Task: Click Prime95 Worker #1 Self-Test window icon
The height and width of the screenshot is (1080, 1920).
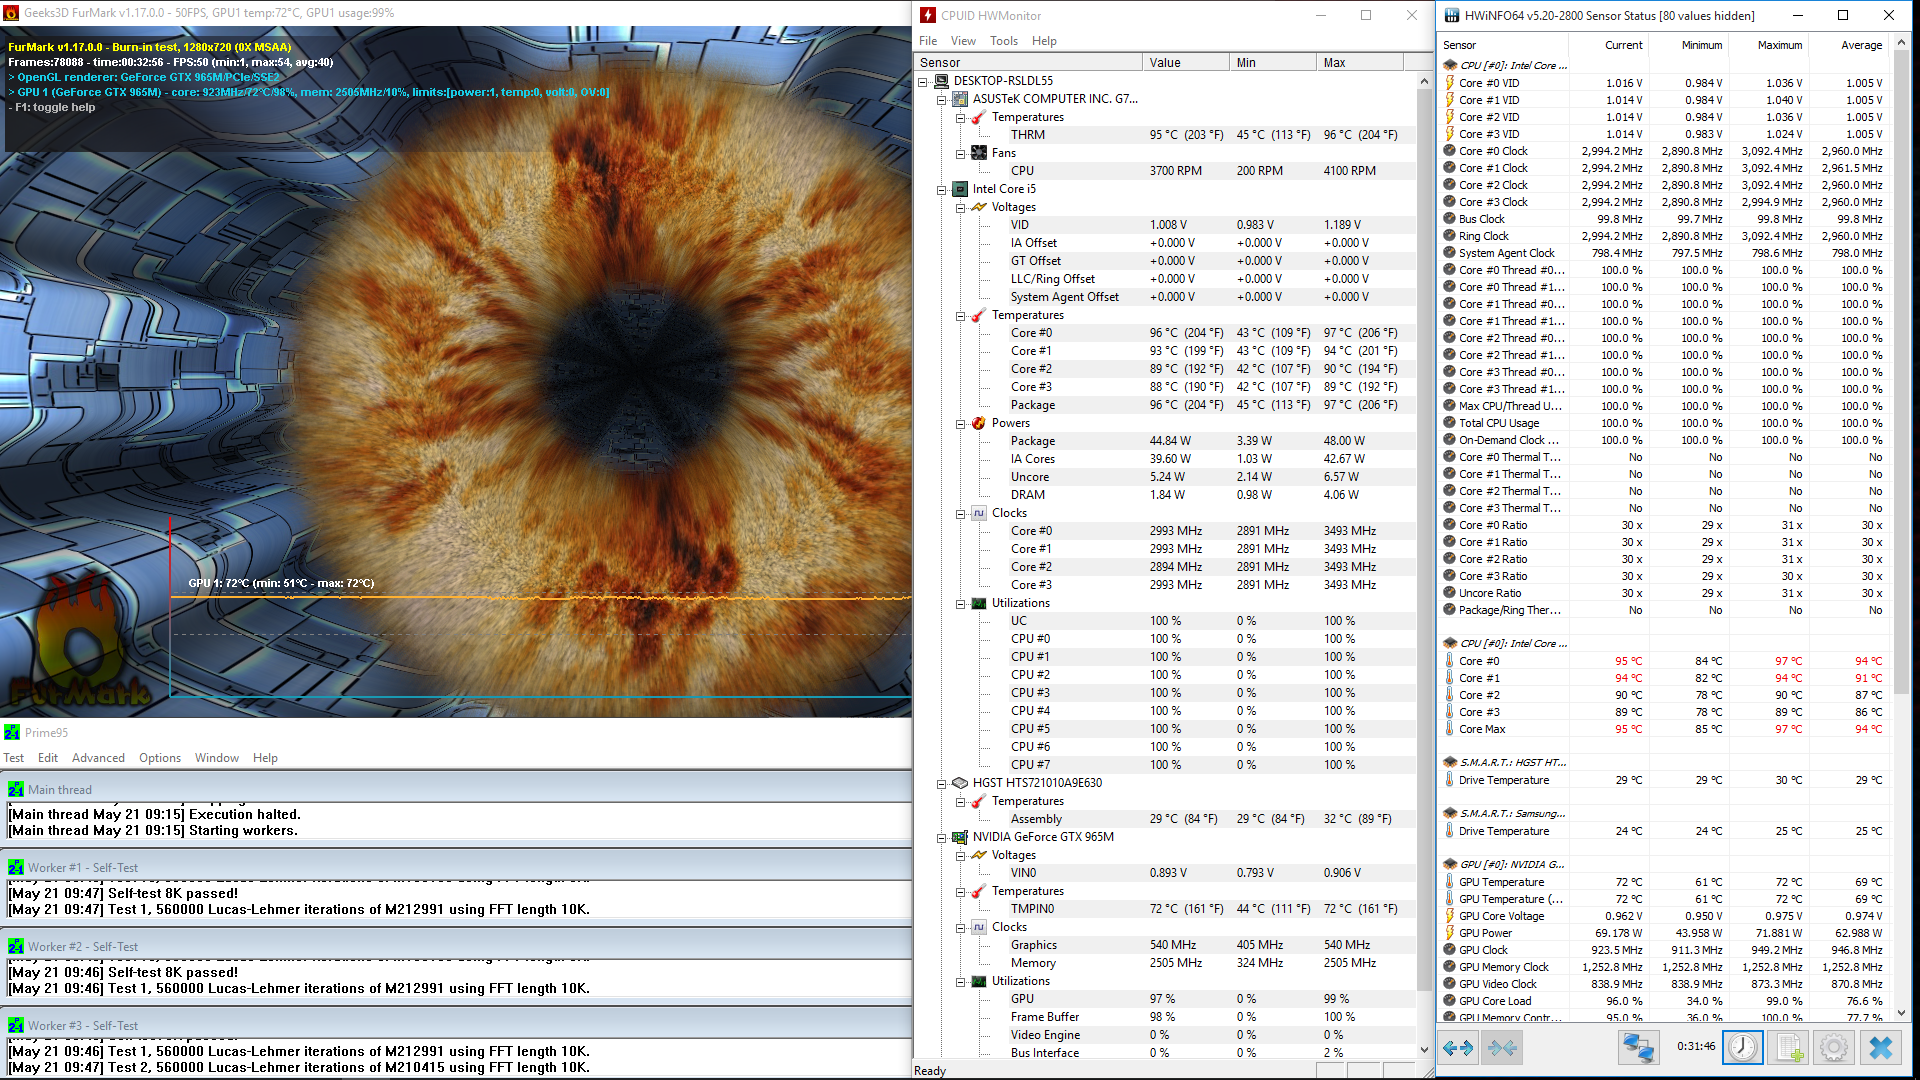Action: (x=16, y=868)
